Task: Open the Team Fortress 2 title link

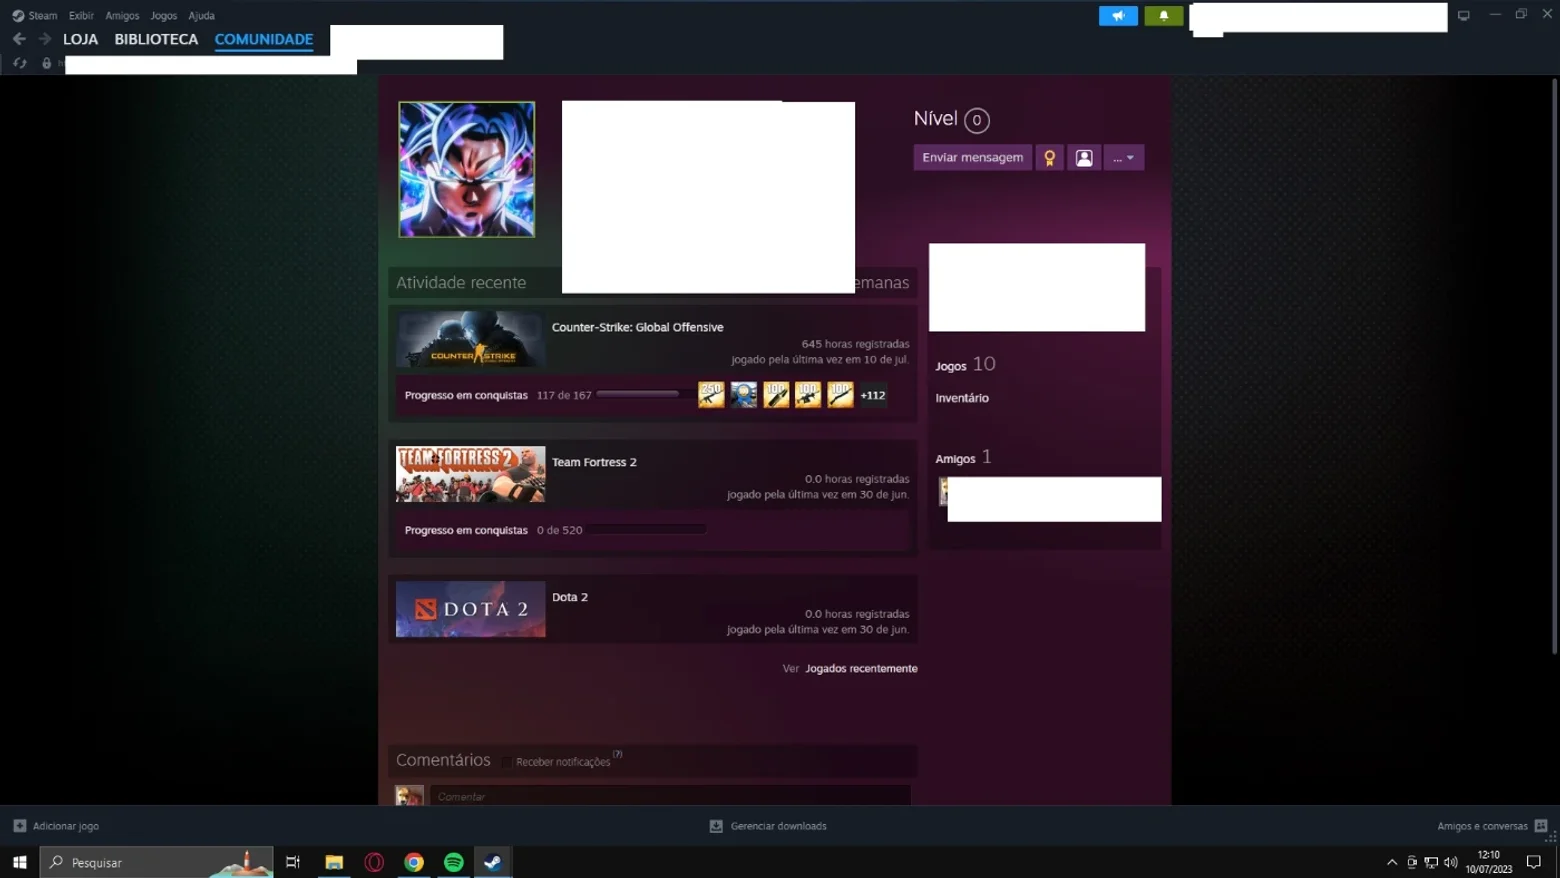Action: [x=594, y=462]
